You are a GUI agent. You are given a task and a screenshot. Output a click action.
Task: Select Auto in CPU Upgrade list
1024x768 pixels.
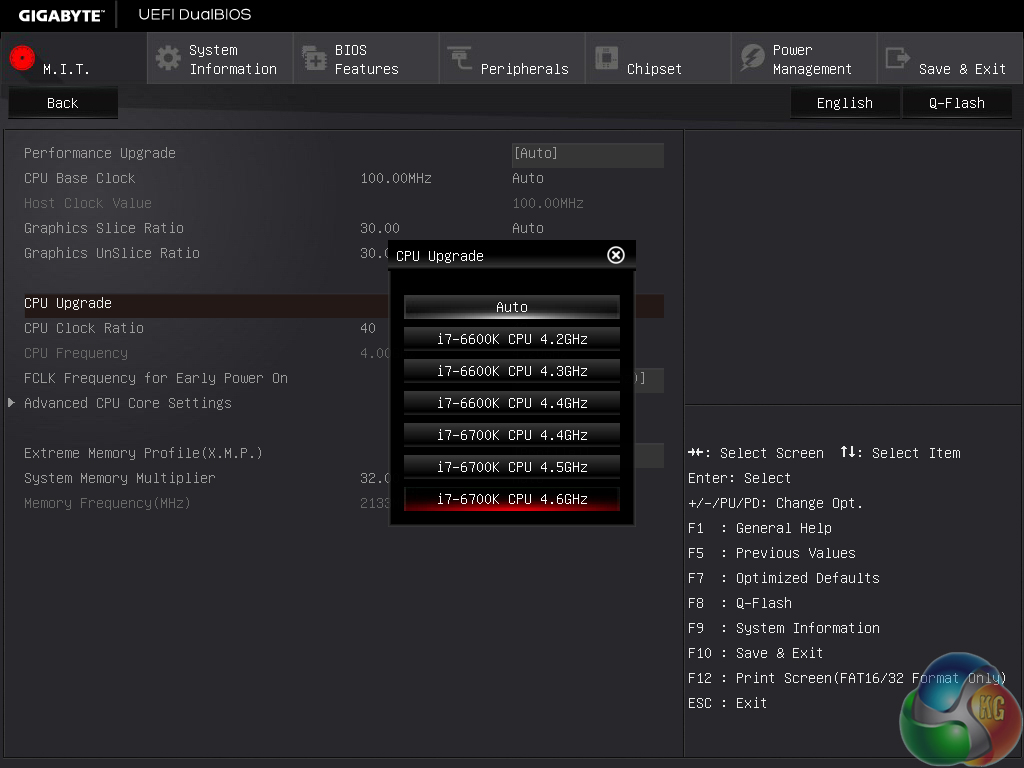[x=511, y=307]
